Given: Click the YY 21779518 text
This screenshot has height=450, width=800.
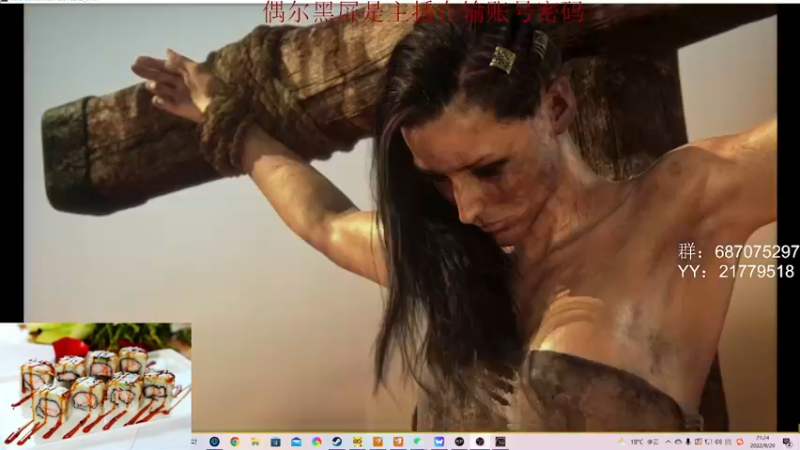Looking at the screenshot, I should (x=736, y=271).
